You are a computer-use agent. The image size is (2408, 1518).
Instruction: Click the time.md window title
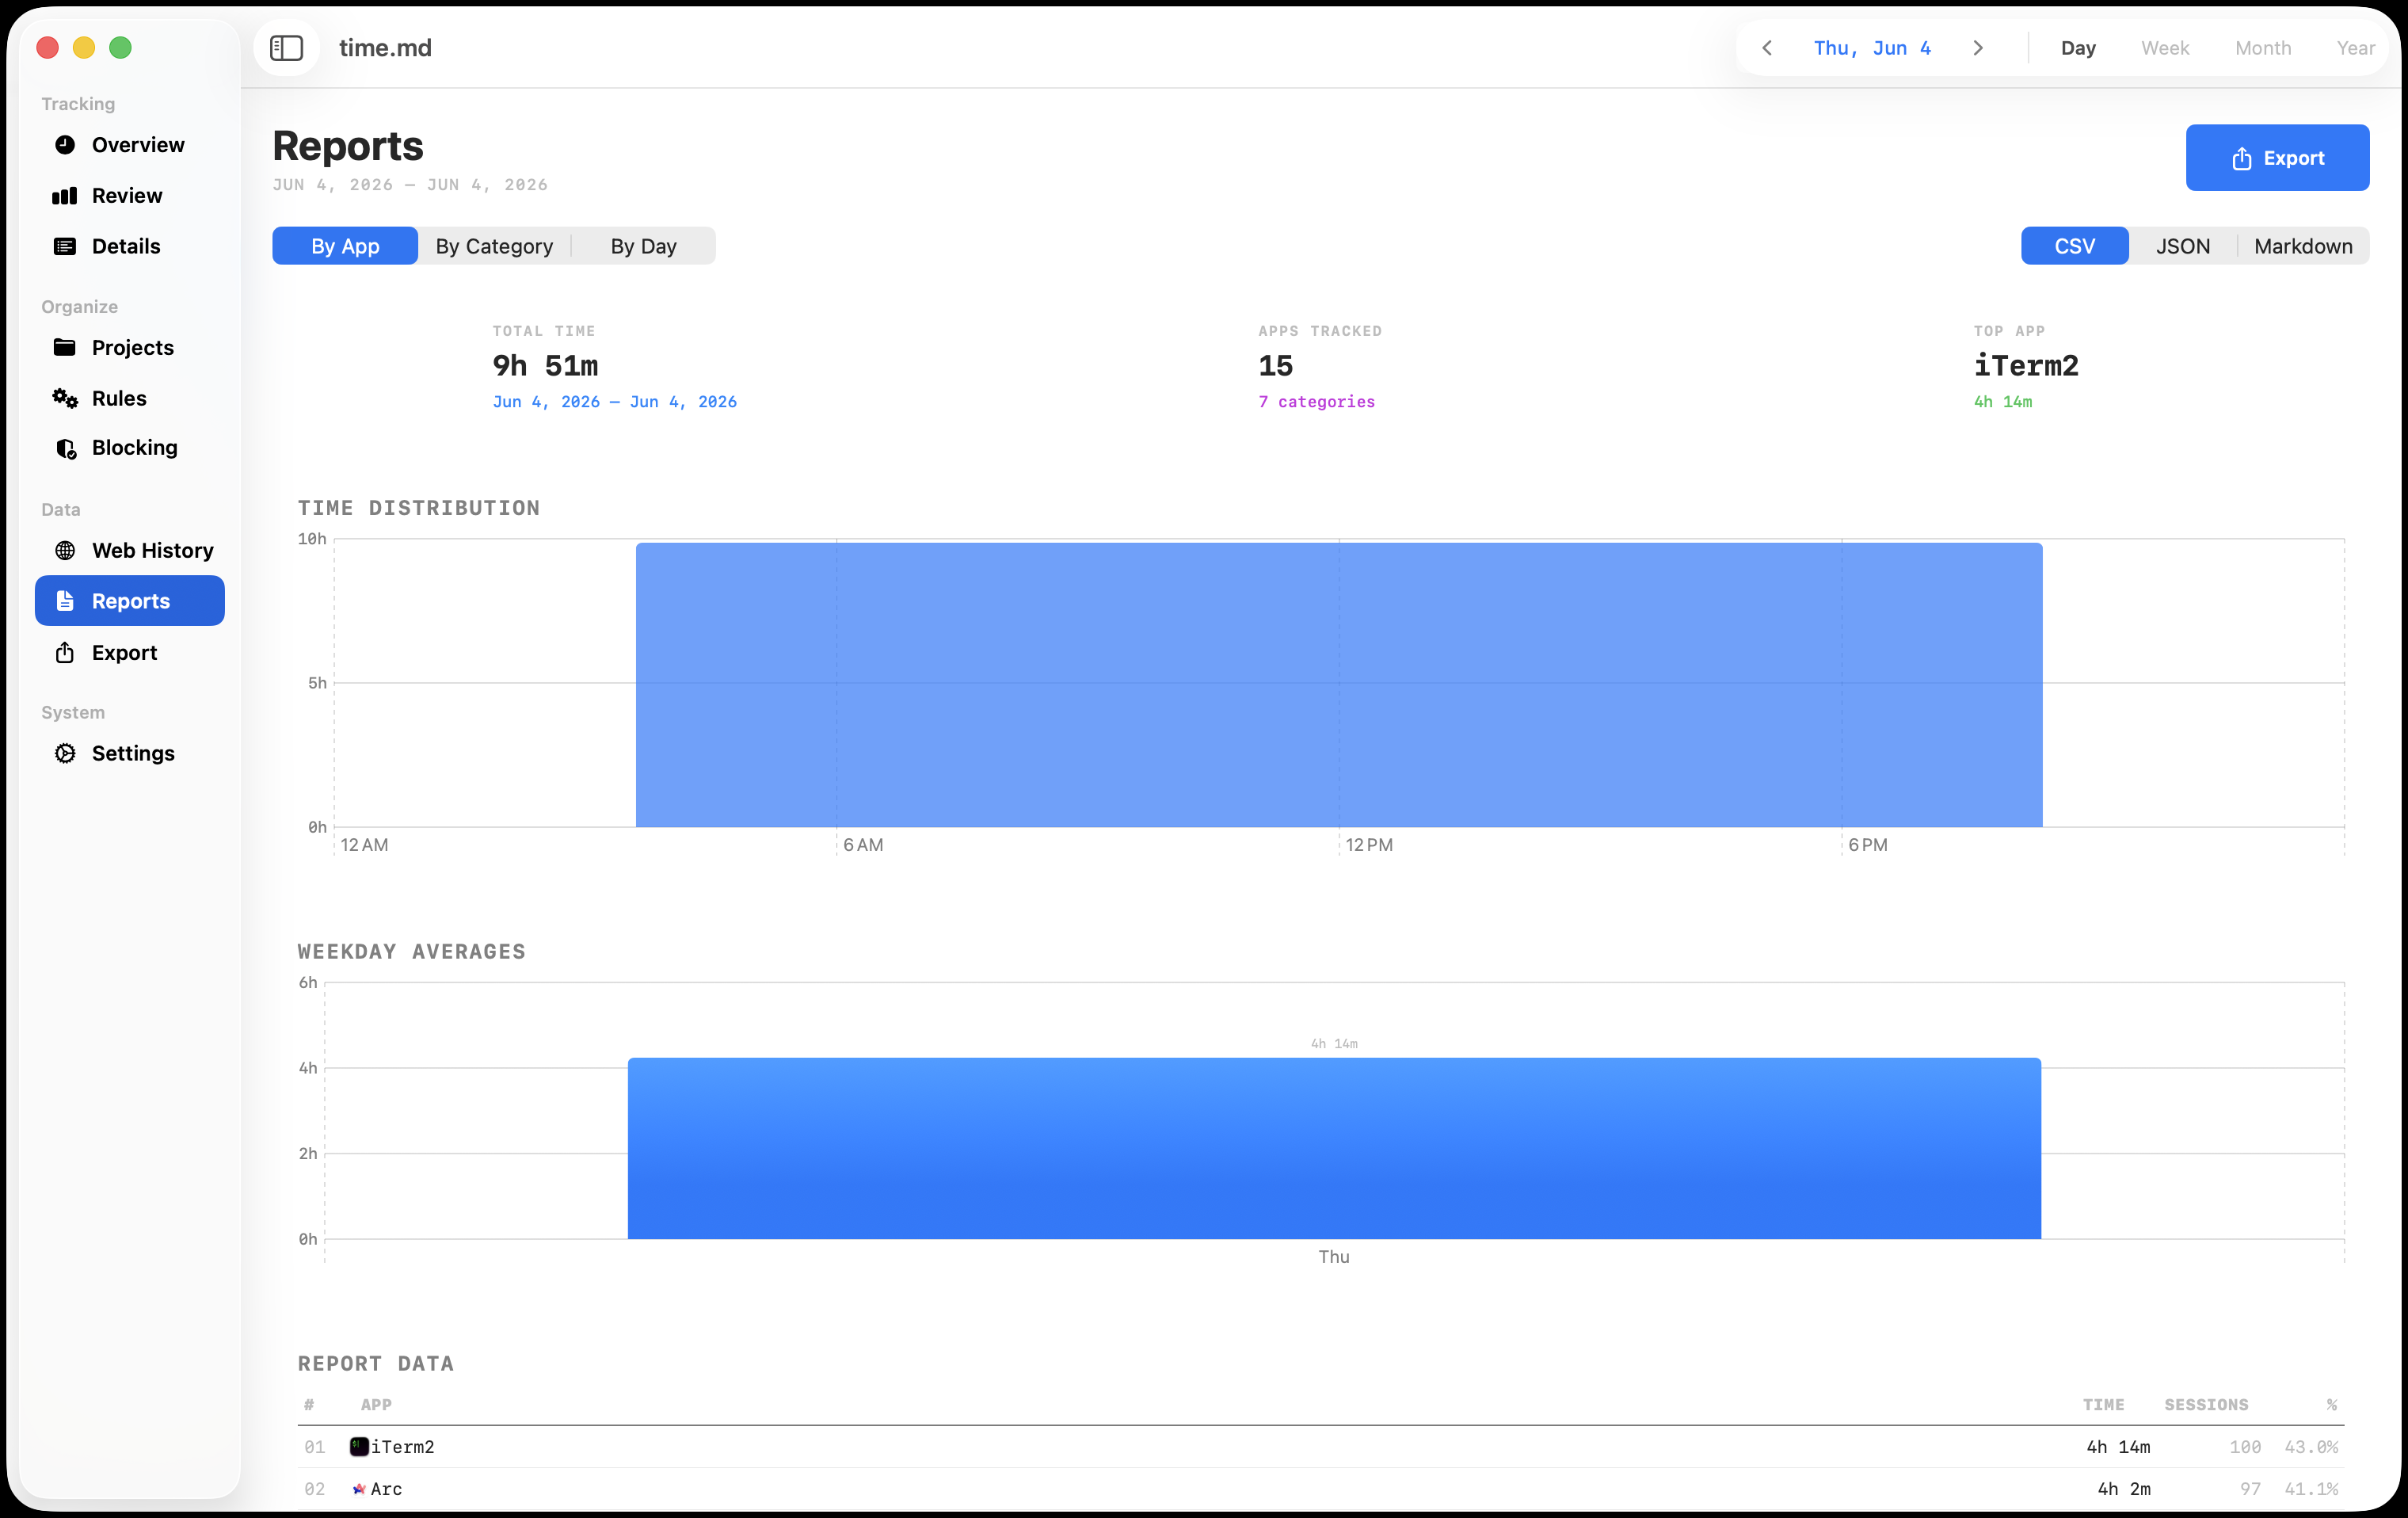(385, 48)
